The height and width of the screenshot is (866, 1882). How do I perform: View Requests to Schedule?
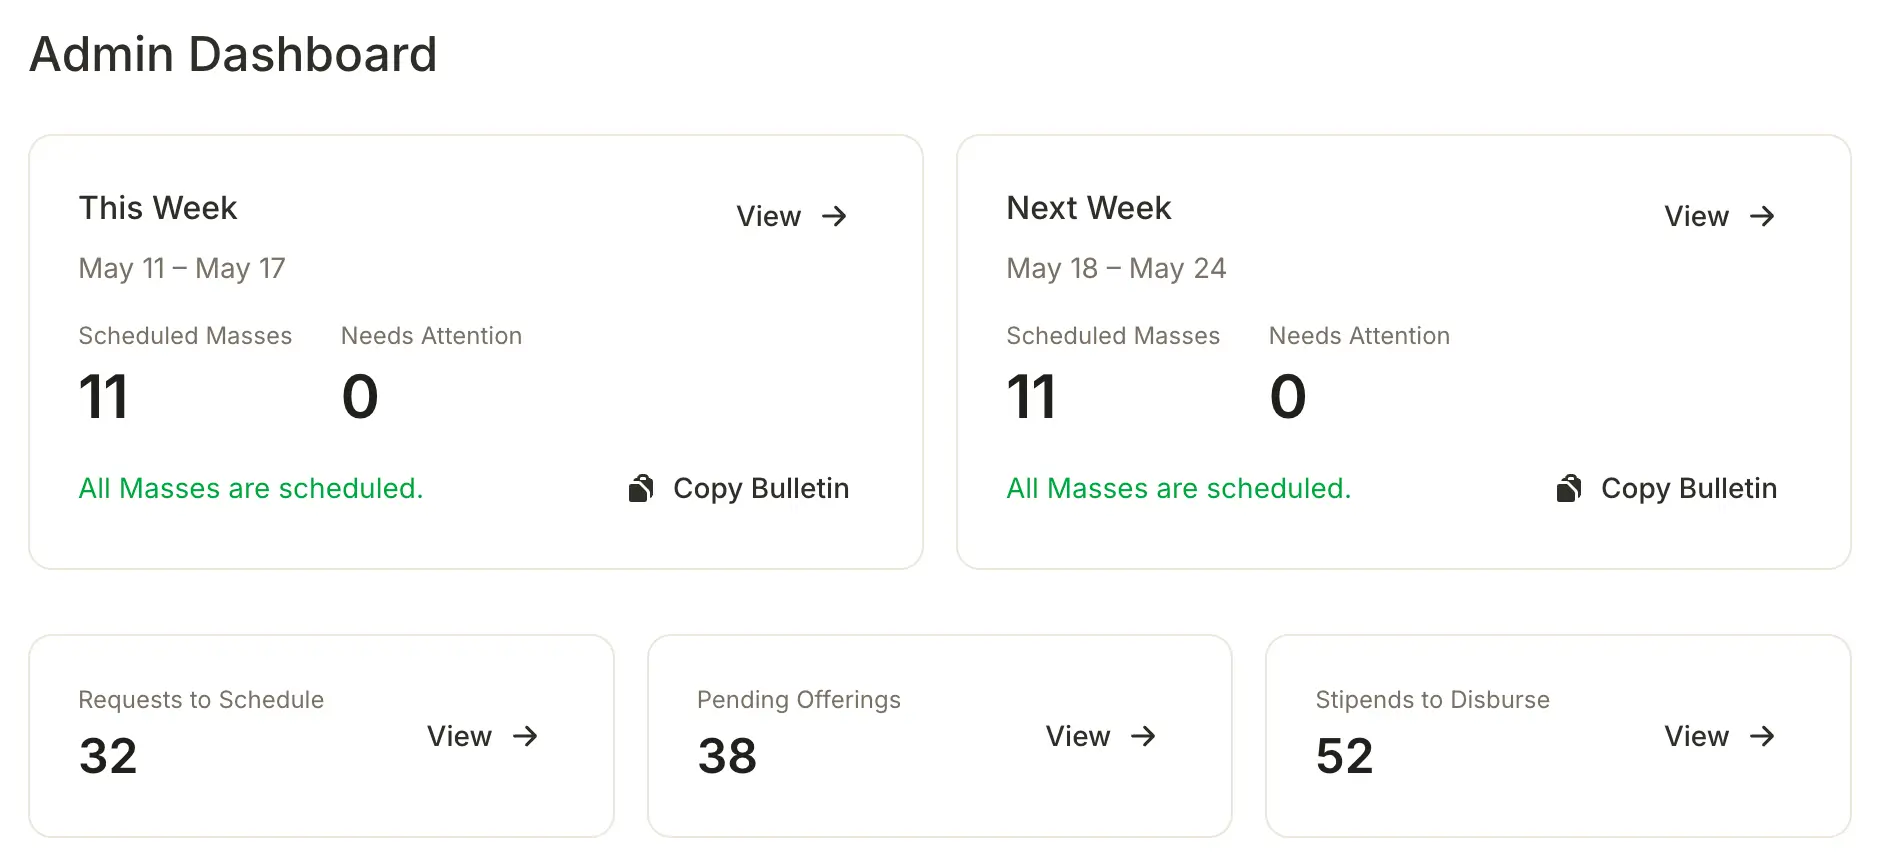click(x=482, y=736)
